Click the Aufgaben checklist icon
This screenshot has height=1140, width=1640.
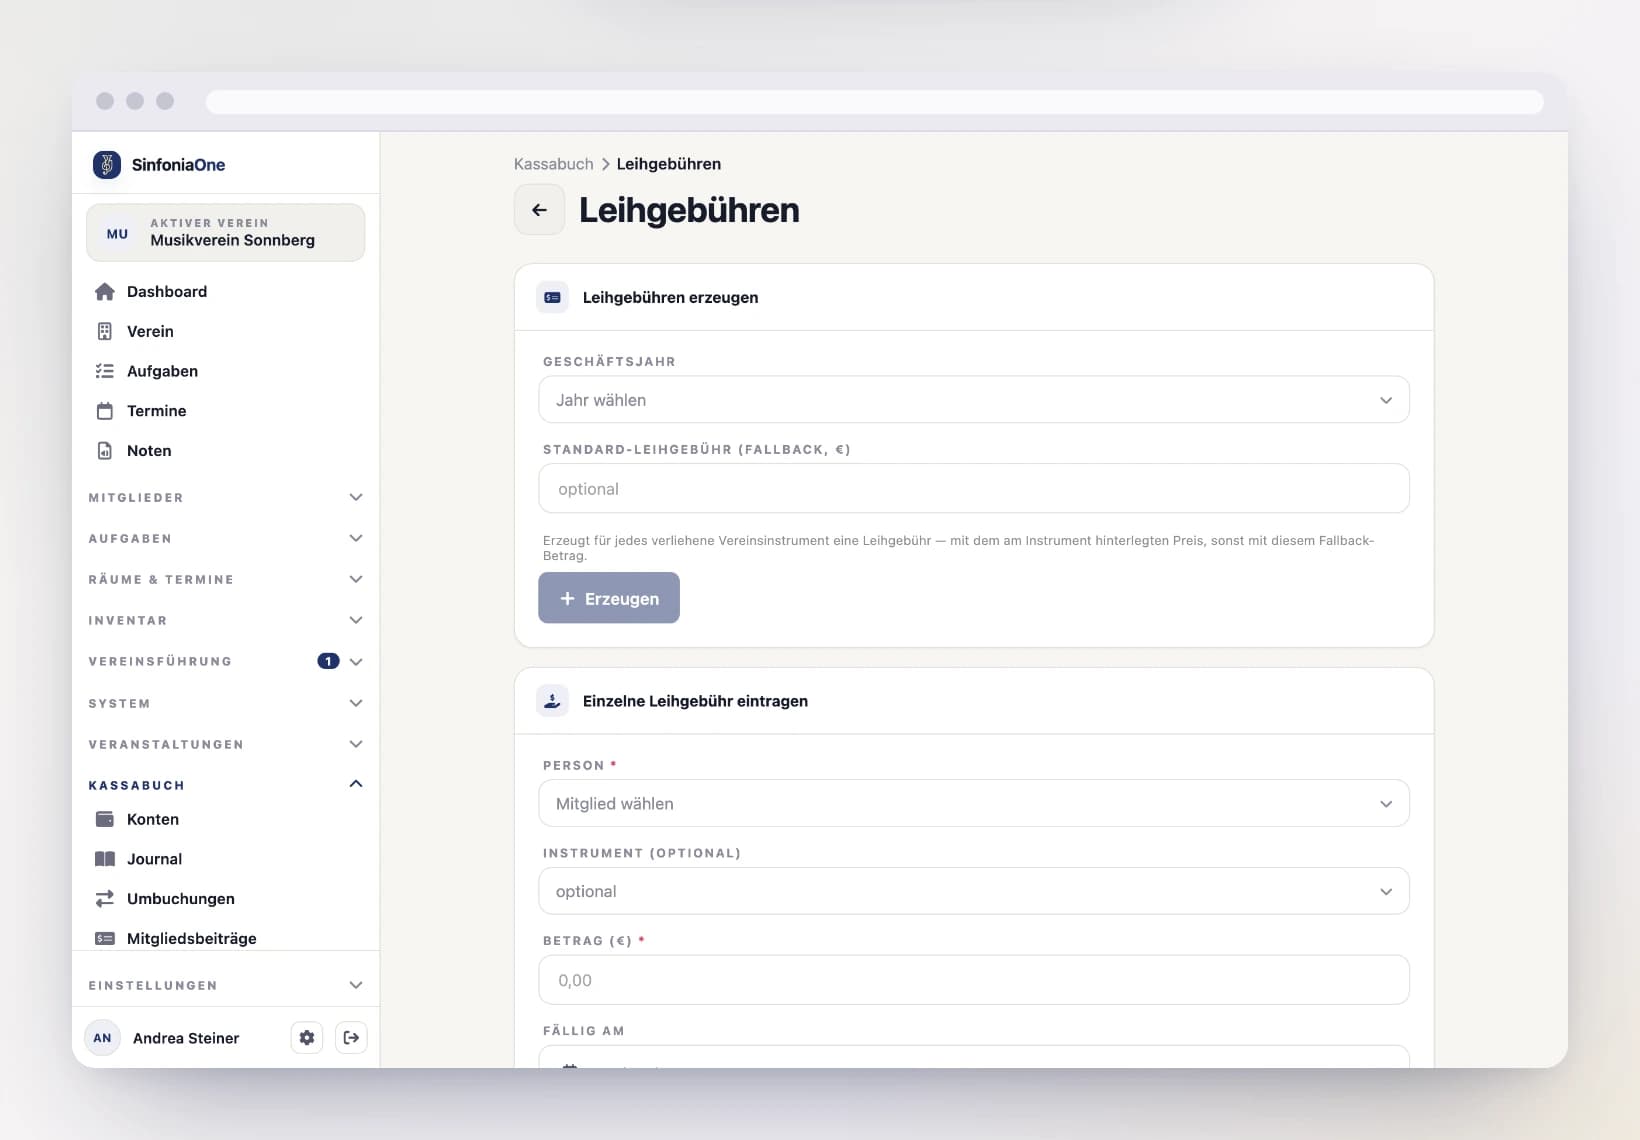click(104, 371)
